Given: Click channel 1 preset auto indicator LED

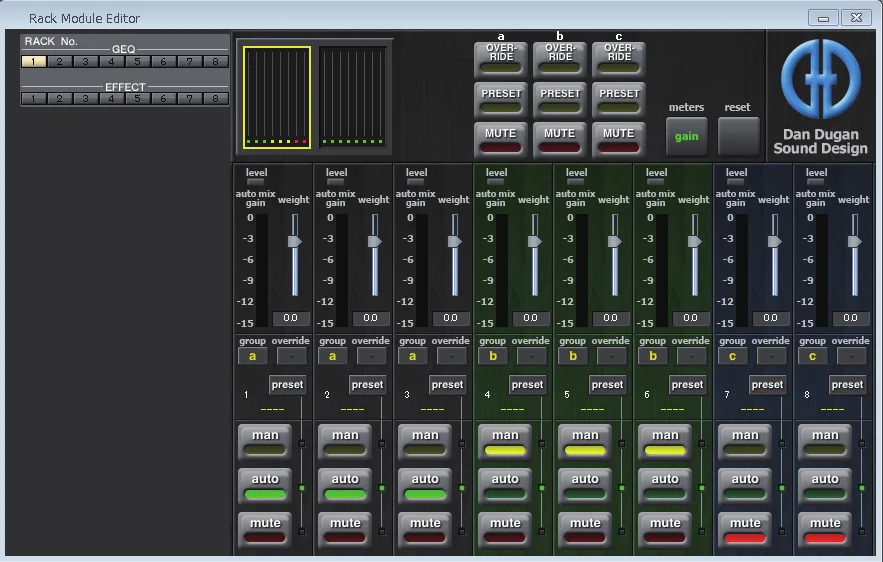Looking at the screenshot, I should pyautogui.click(x=302, y=488).
